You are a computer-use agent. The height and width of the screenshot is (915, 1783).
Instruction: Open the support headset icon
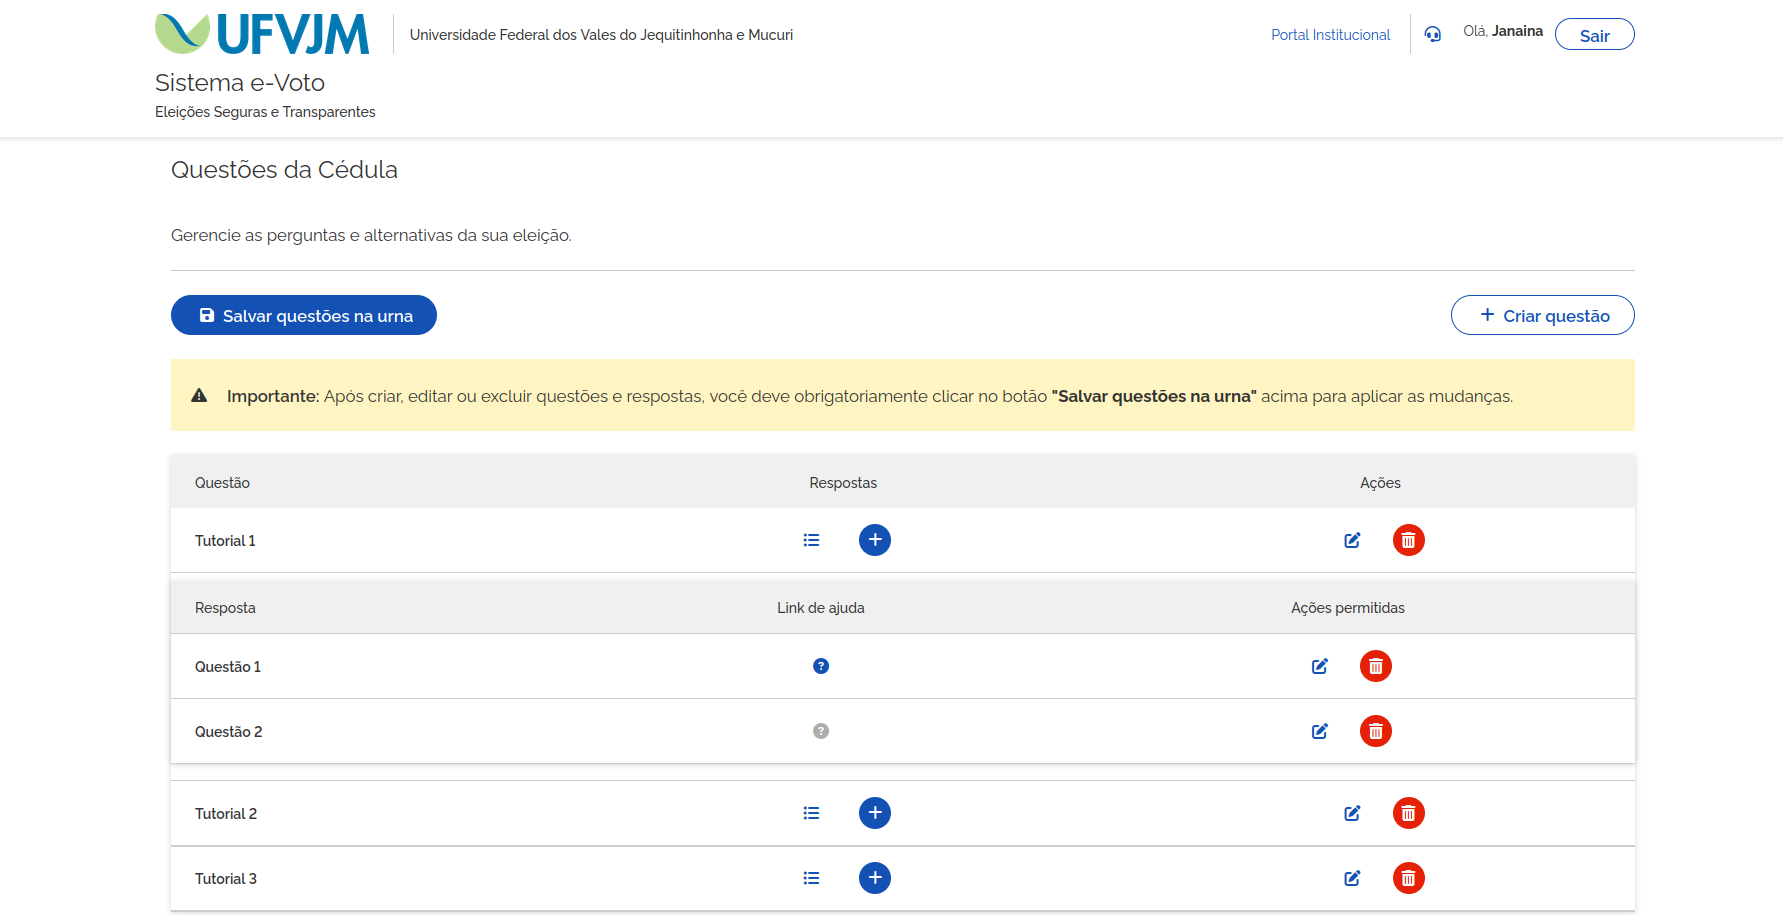click(x=1433, y=34)
